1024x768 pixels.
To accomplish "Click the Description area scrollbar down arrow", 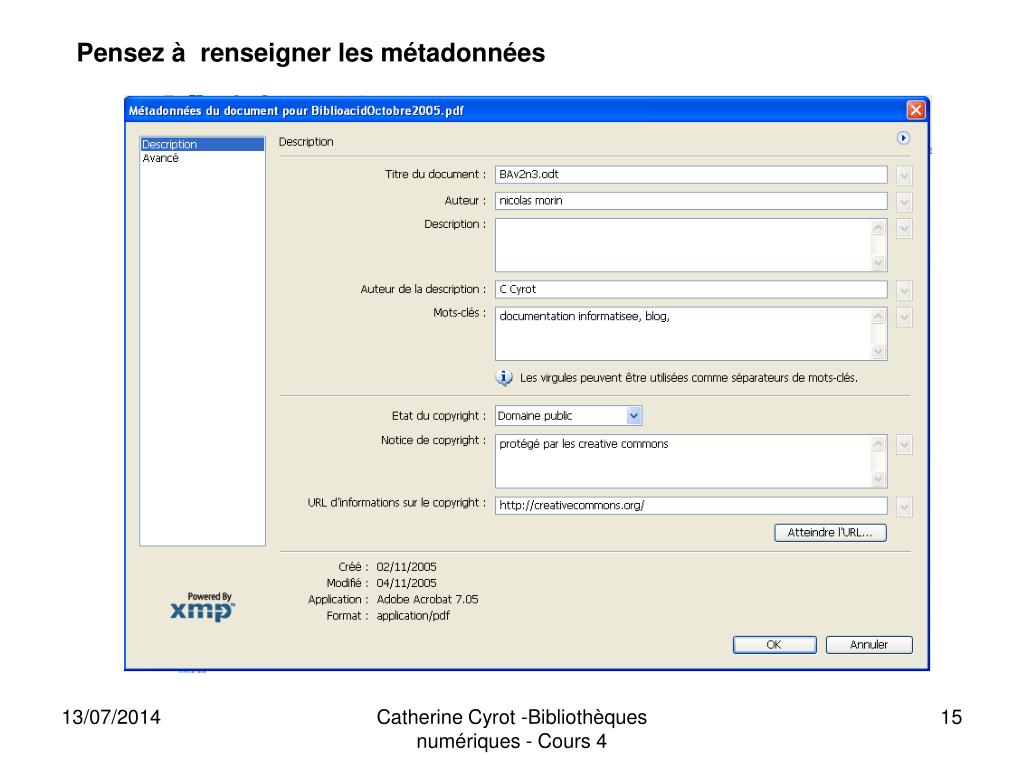I will (878, 263).
